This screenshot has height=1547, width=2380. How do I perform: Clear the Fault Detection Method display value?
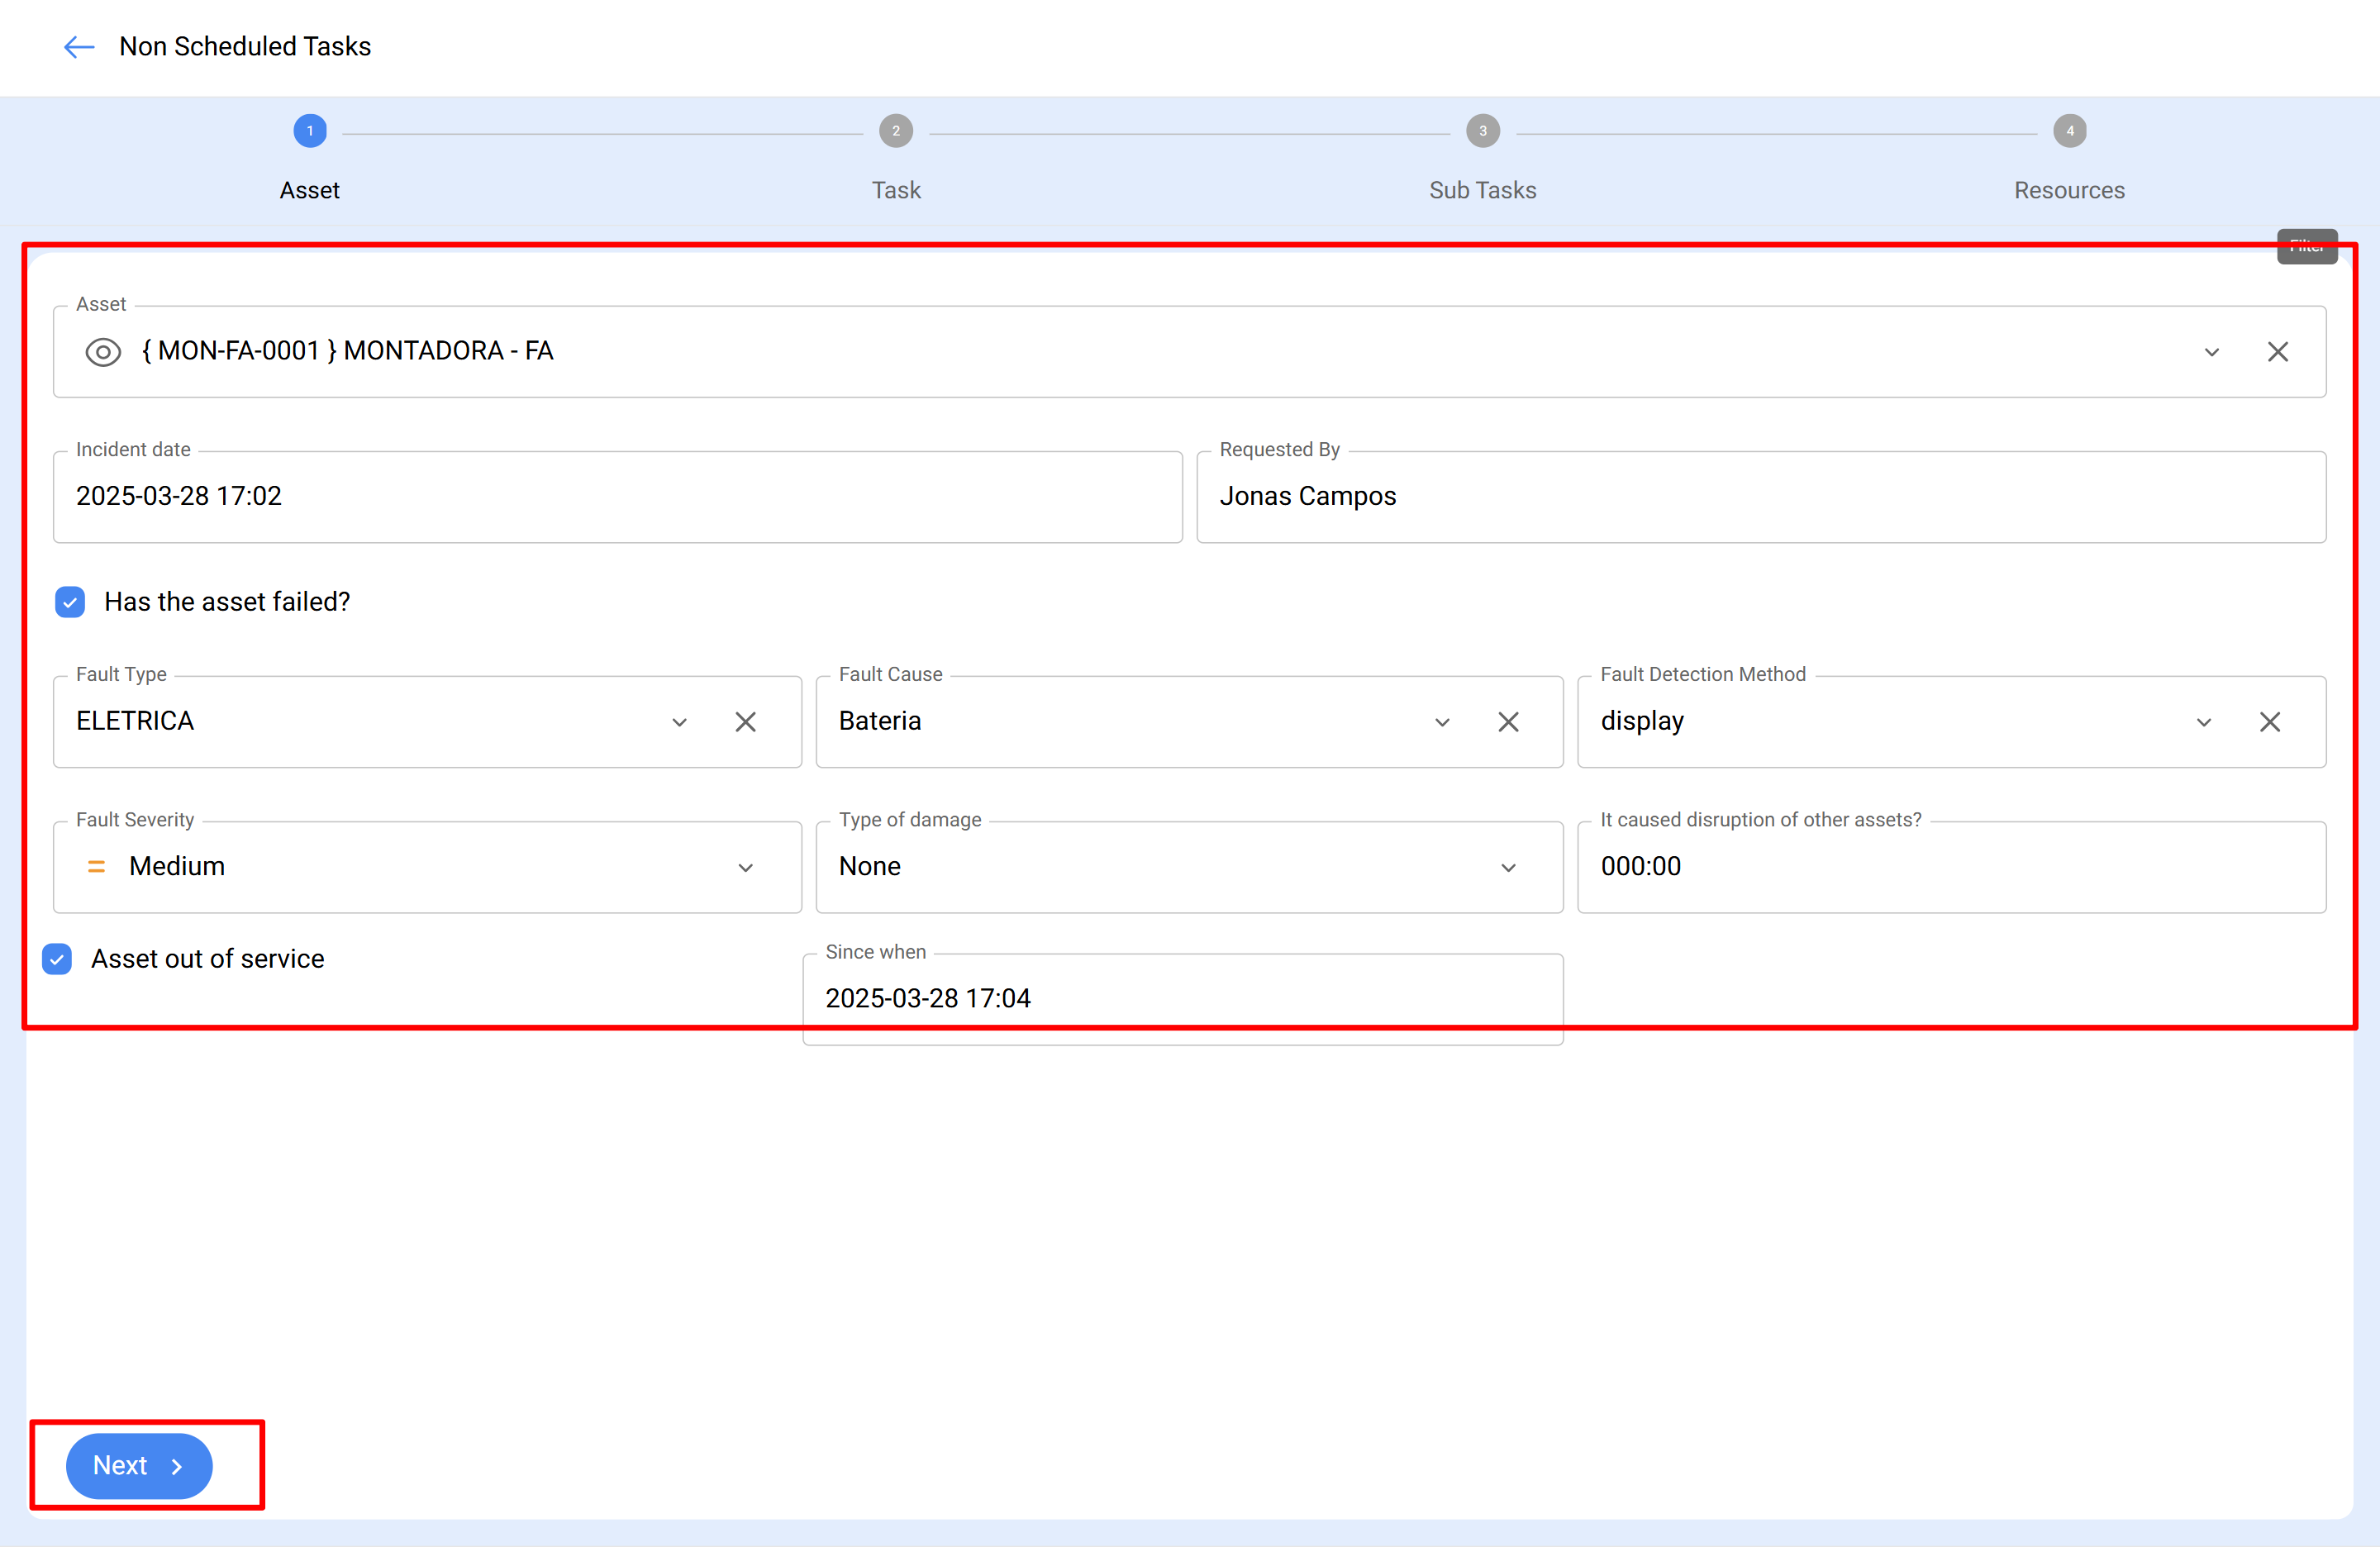(2269, 722)
